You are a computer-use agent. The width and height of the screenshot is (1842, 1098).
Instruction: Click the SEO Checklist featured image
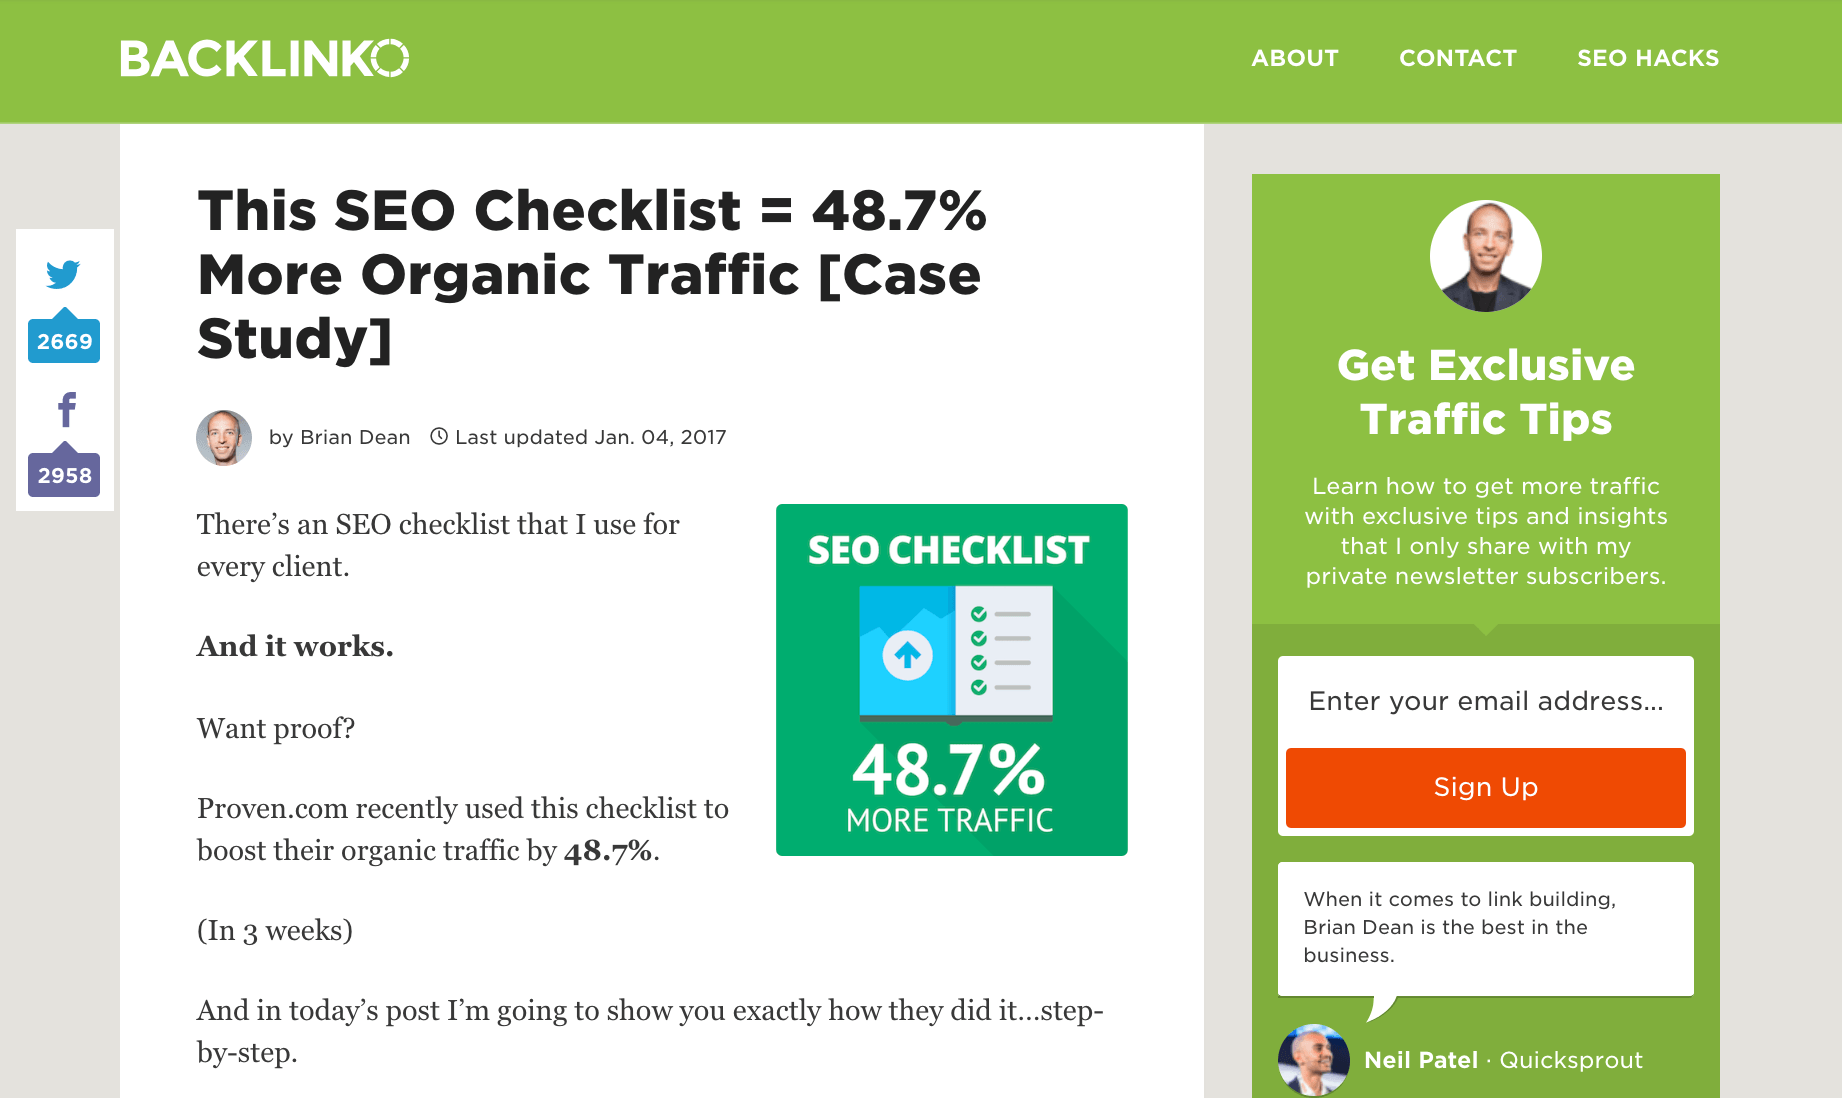click(x=951, y=680)
